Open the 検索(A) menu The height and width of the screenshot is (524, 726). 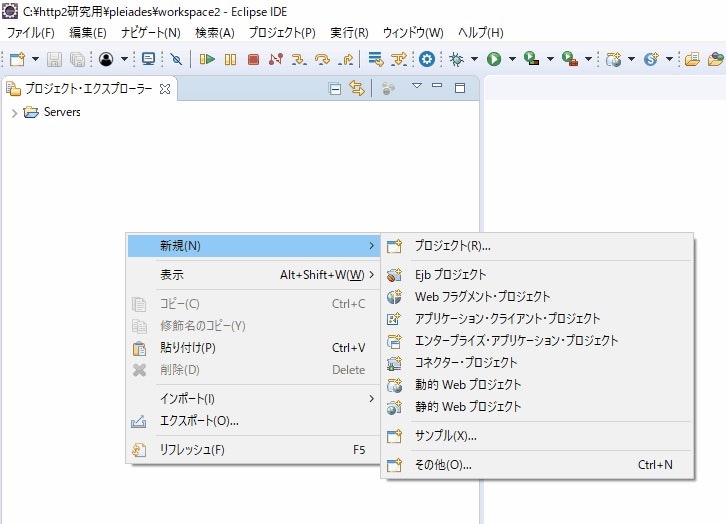(x=215, y=32)
